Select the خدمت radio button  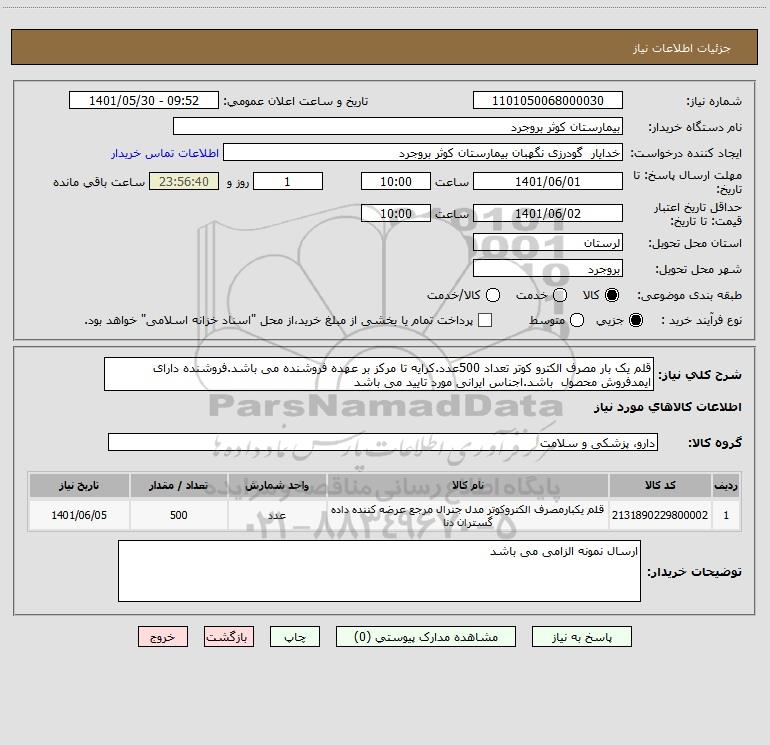560,295
